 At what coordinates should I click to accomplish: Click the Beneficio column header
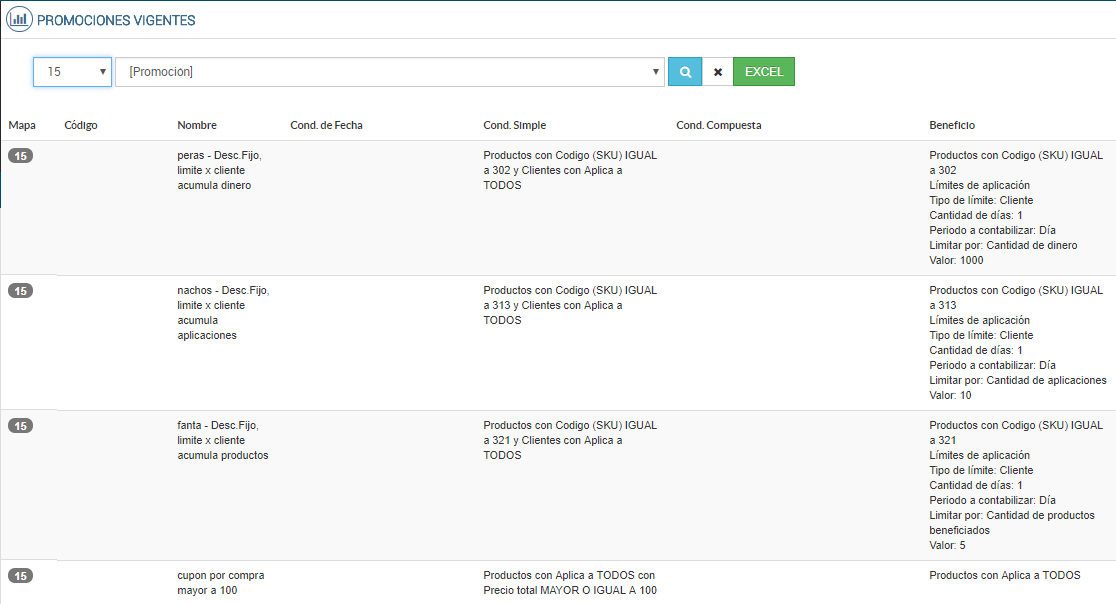(952, 125)
